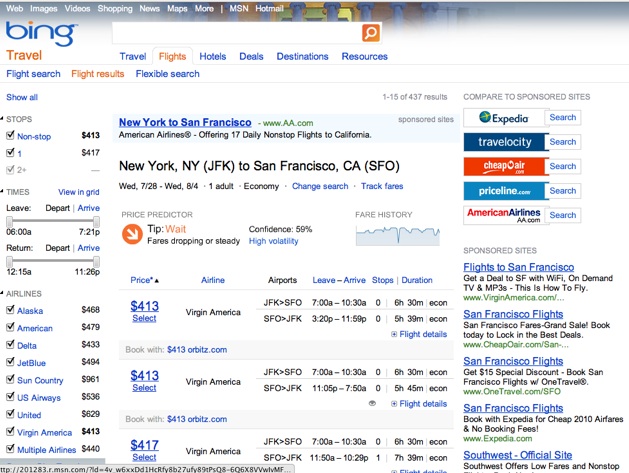Expand Flight details for 11:05p return flight
Screen dimensions: 629x473
click(419, 404)
